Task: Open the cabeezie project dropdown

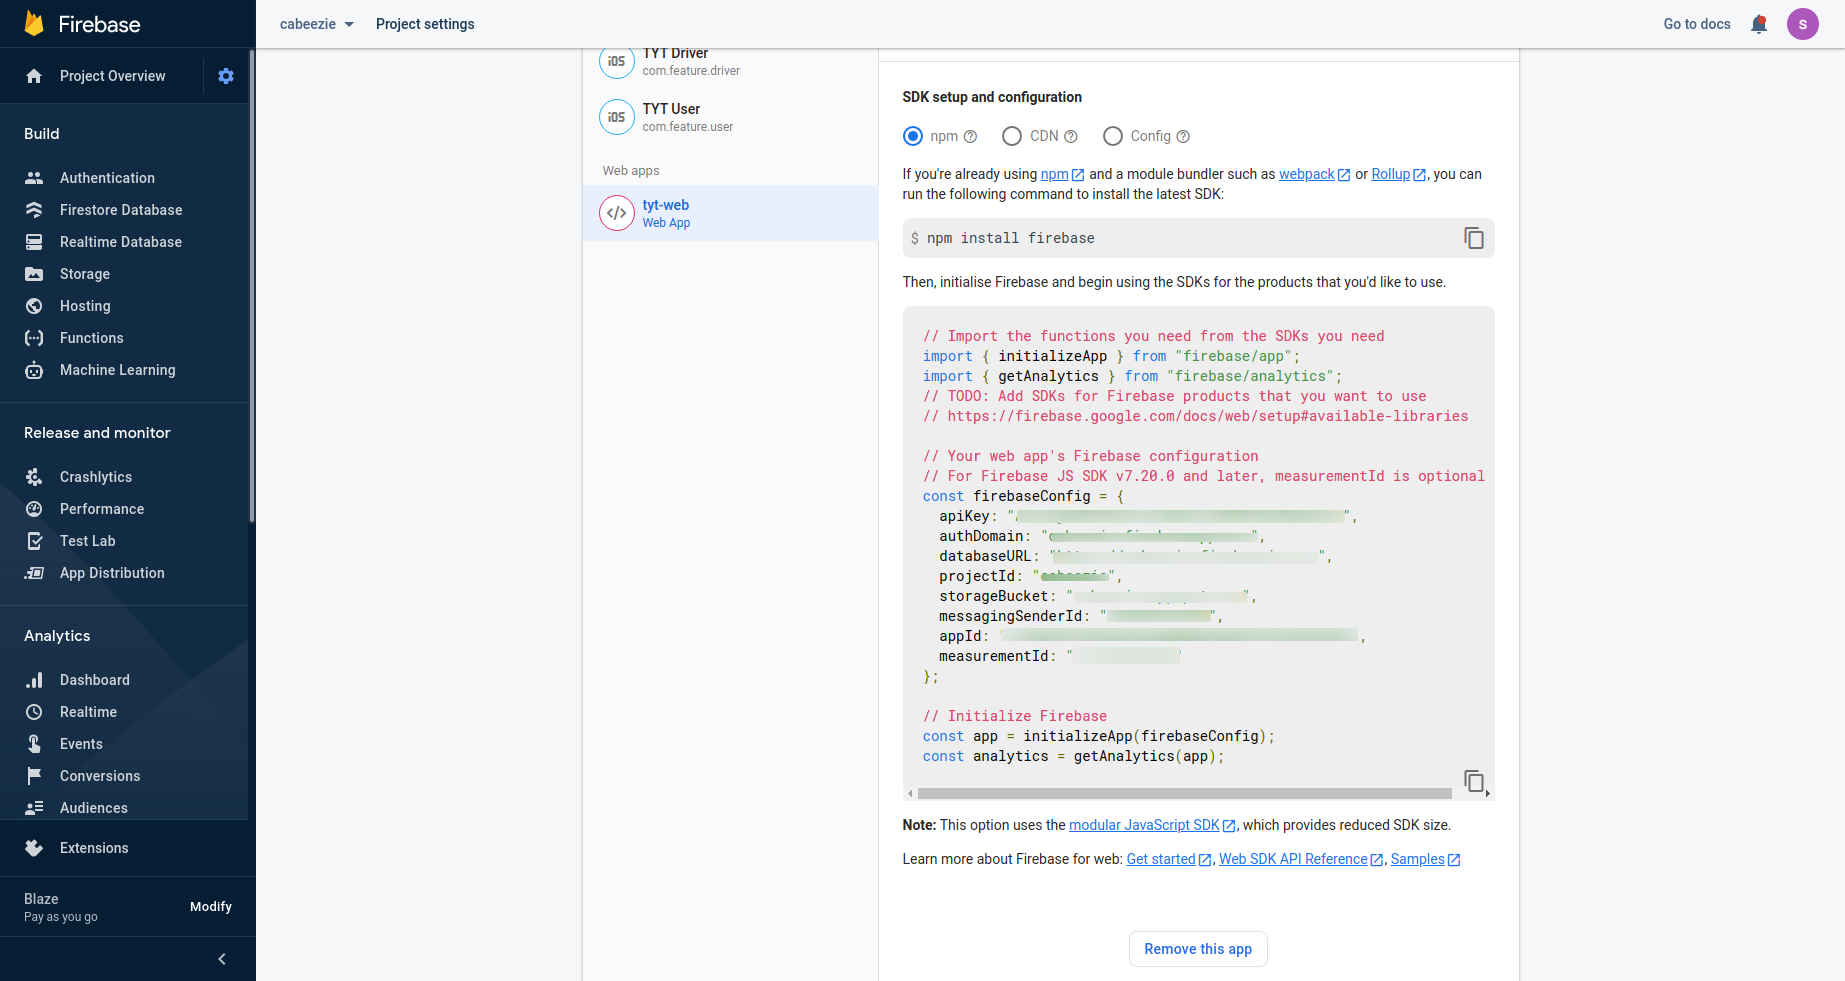Action: click(x=313, y=23)
